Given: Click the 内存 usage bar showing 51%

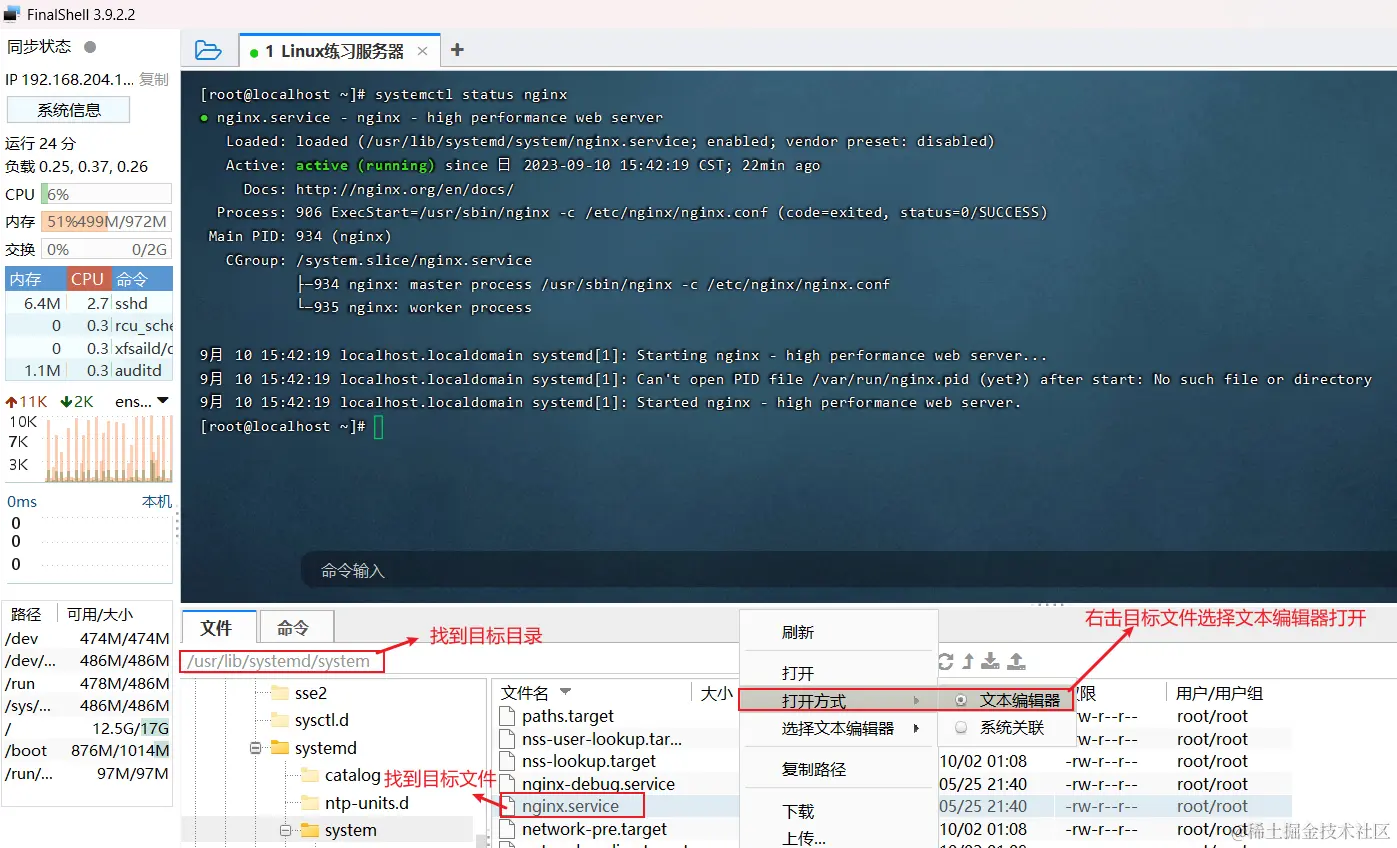Looking at the screenshot, I should 106,221.
